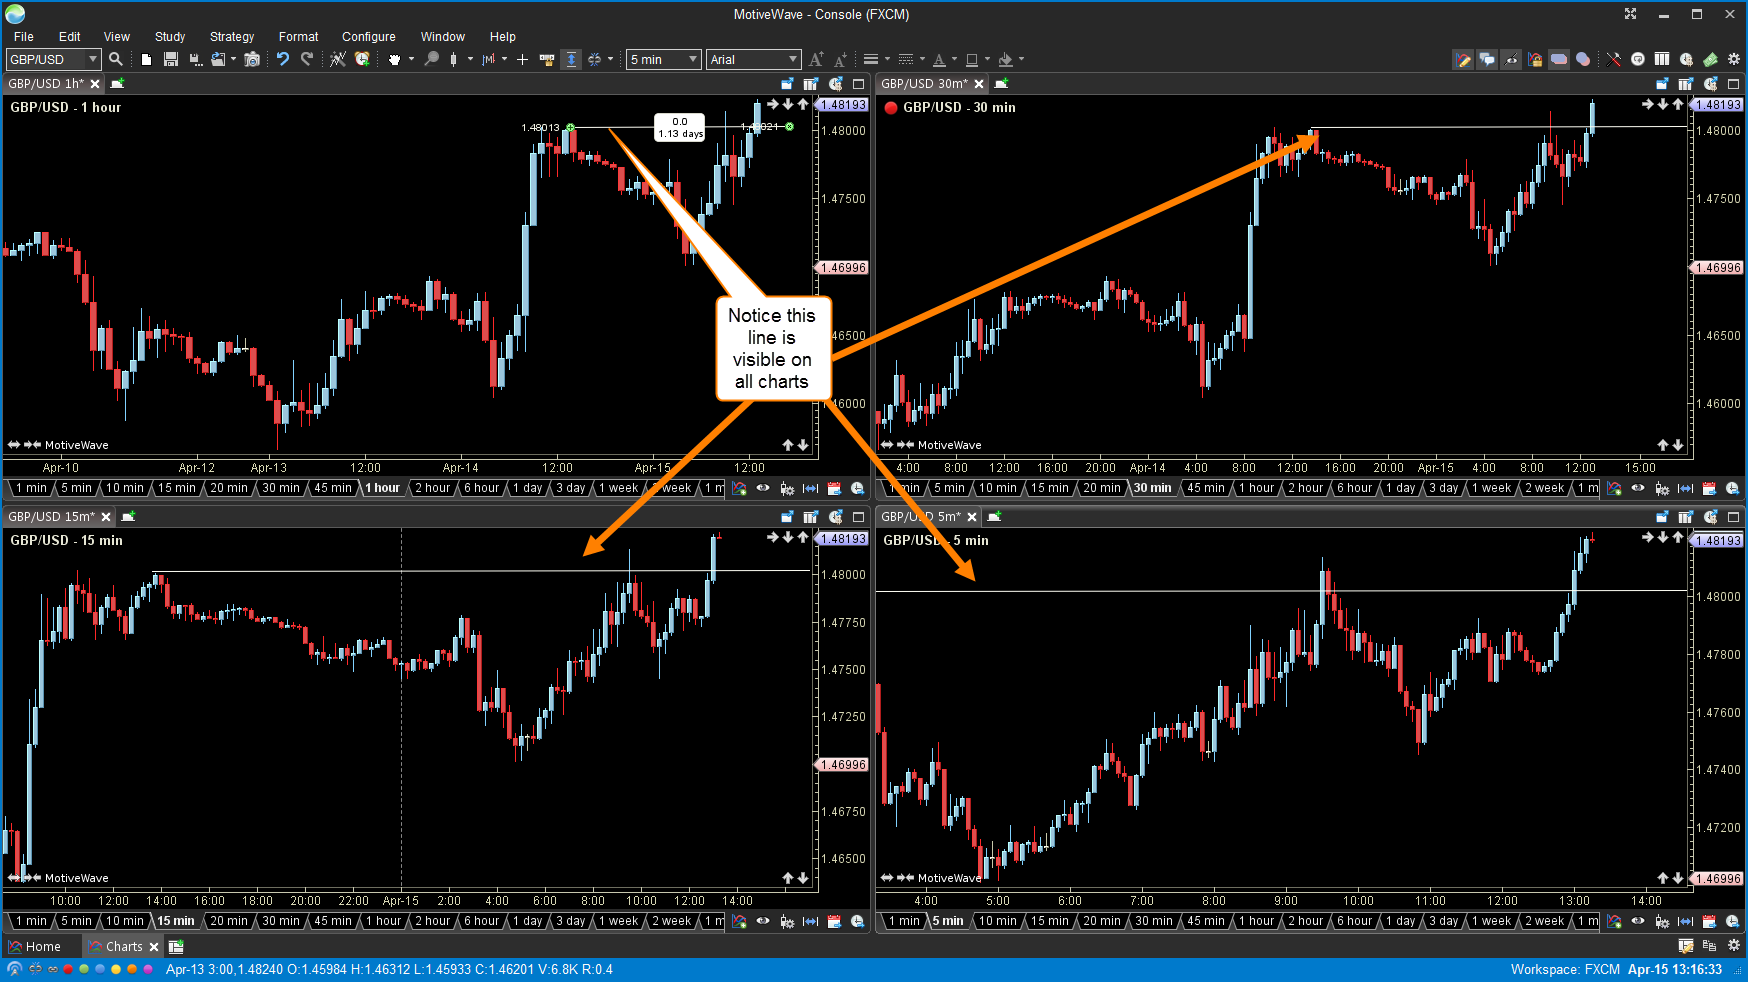This screenshot has height=982, width=1748.
Task: Take a chart screenshot with camera icon
Action: (x=252, y=59)
